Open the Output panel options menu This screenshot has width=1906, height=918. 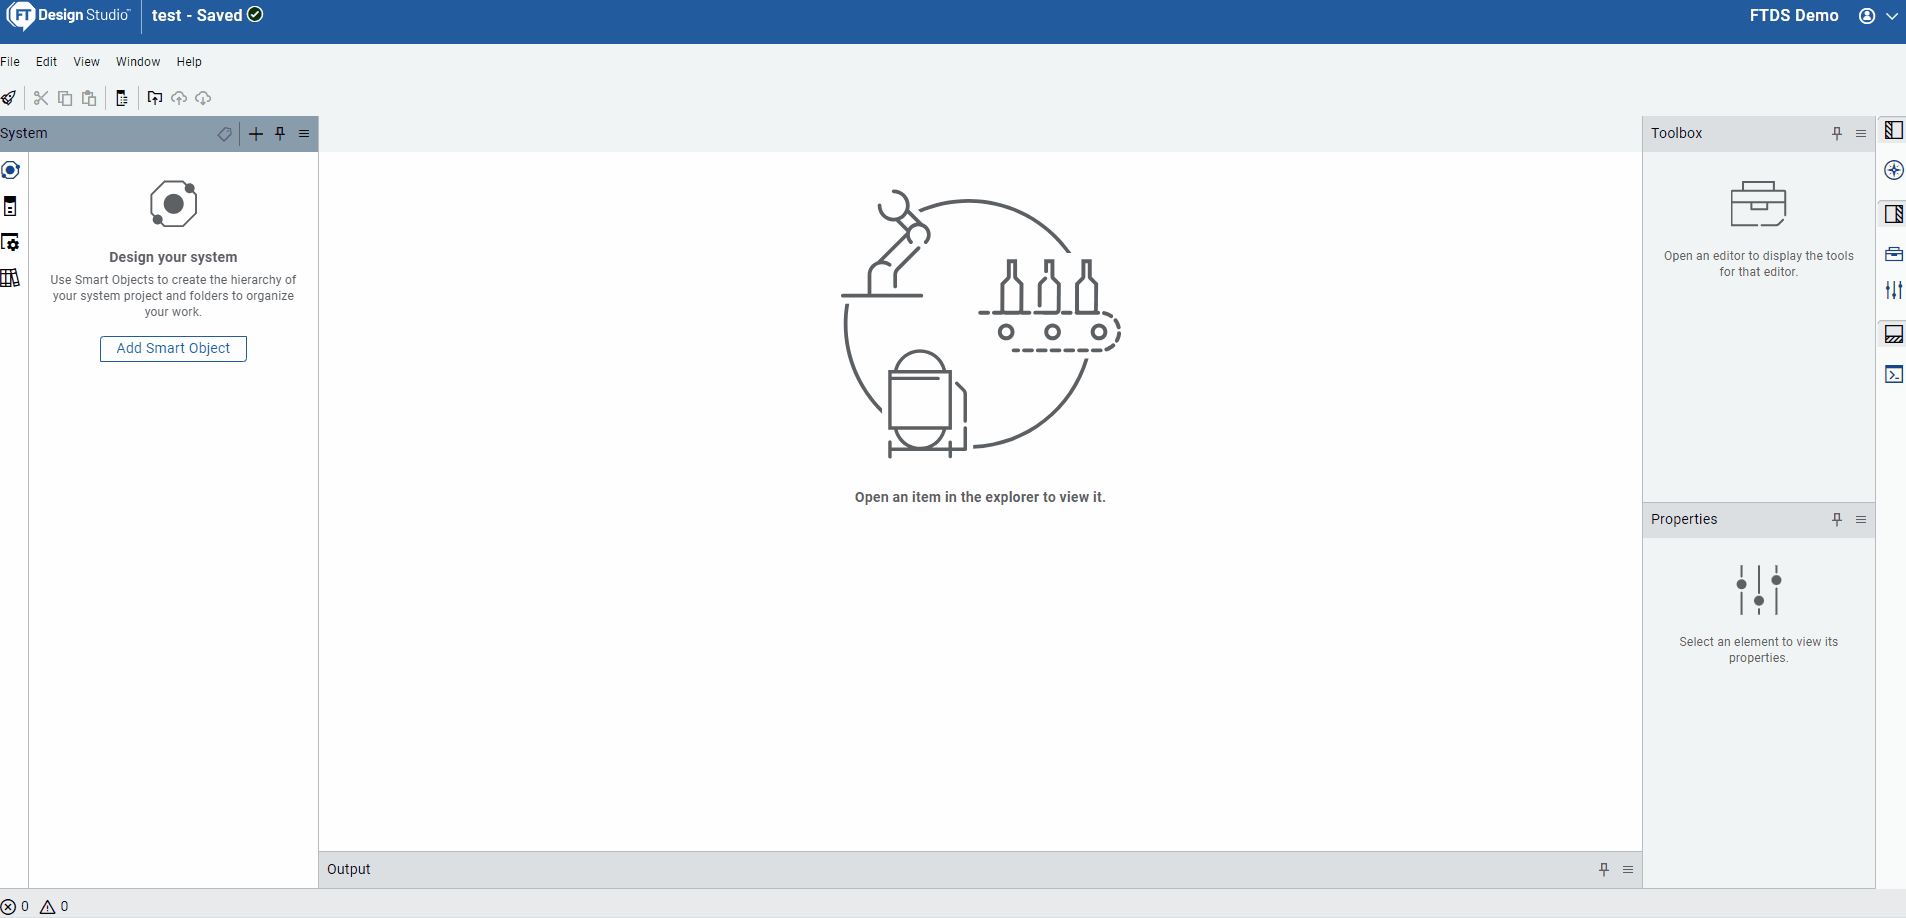coord(1627,870)
